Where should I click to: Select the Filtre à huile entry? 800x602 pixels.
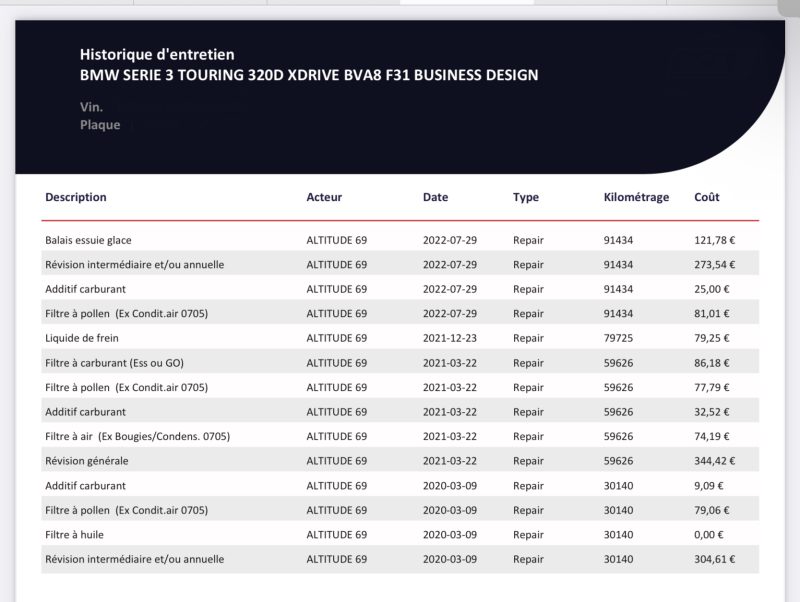(74, 534)
